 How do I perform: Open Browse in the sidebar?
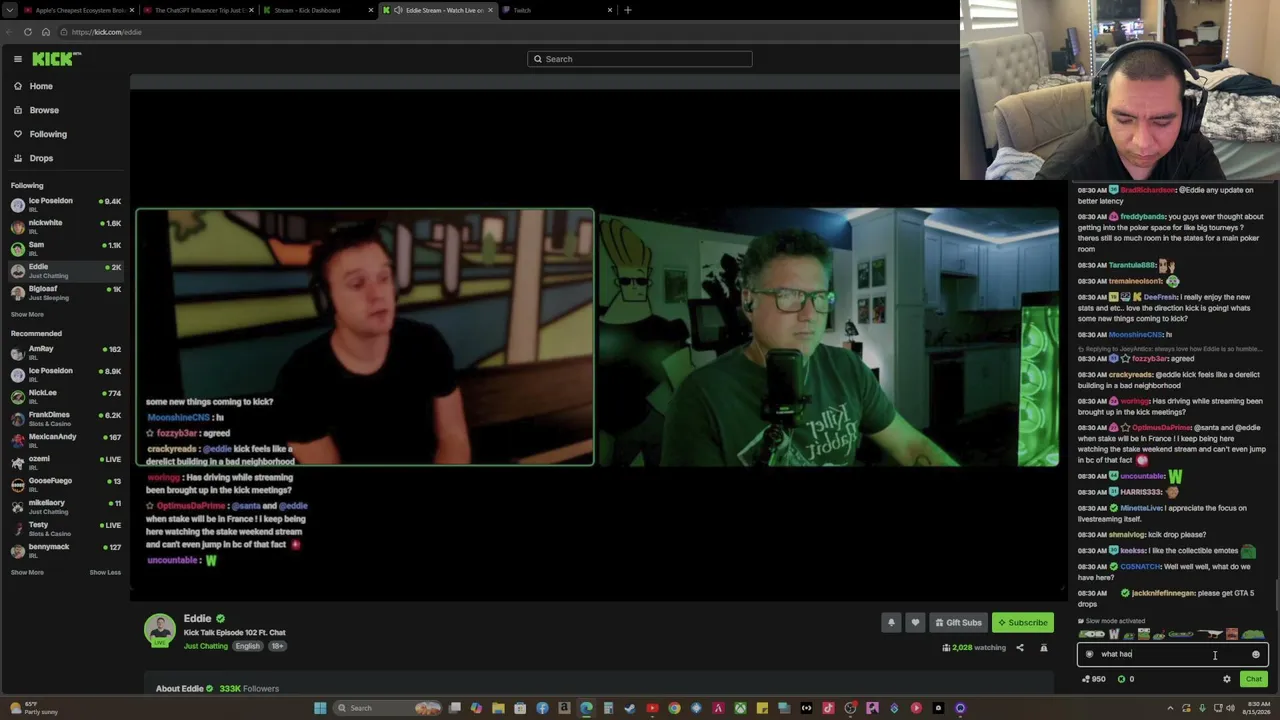[x=44, y=110]
